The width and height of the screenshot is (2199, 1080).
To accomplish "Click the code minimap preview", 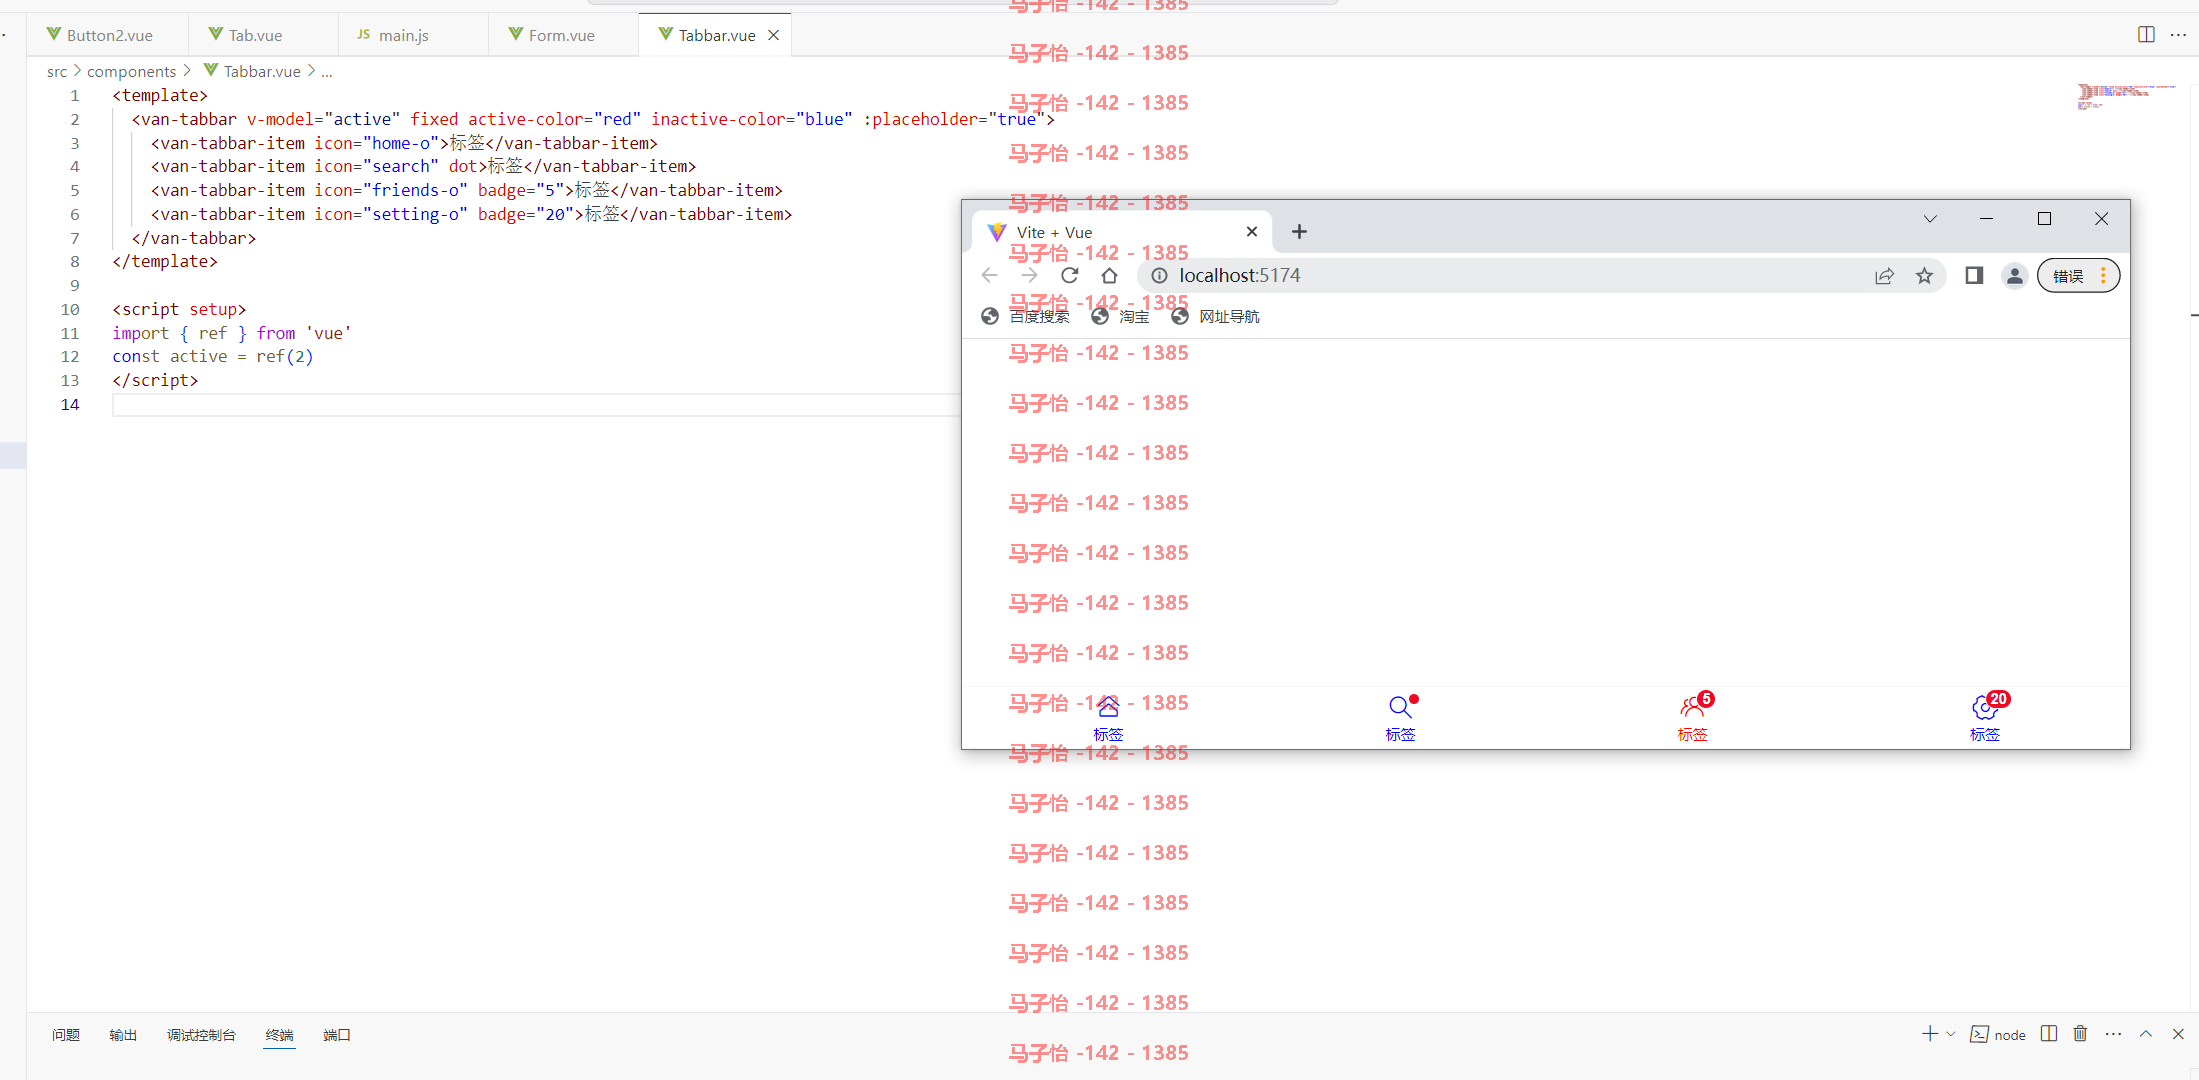I will (2126, 97).
